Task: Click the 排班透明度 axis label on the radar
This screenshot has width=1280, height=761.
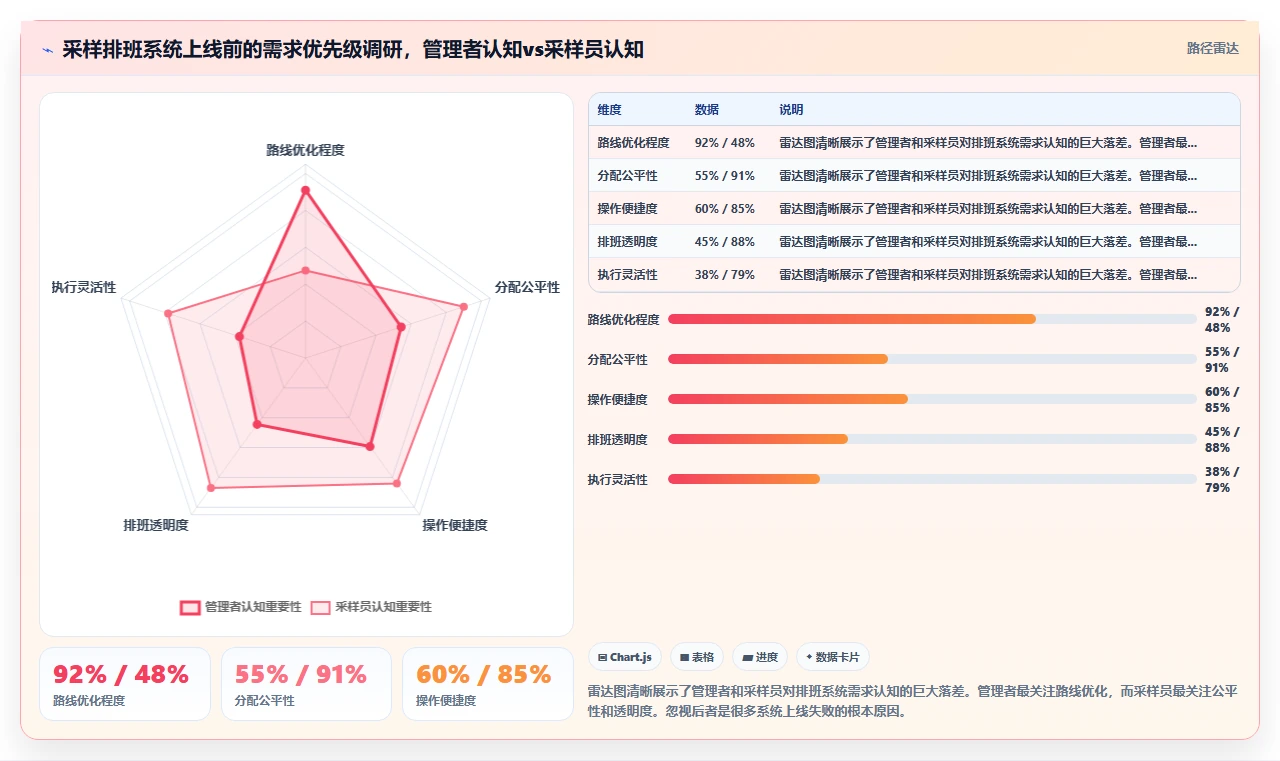Action: [x=156, y=525]
